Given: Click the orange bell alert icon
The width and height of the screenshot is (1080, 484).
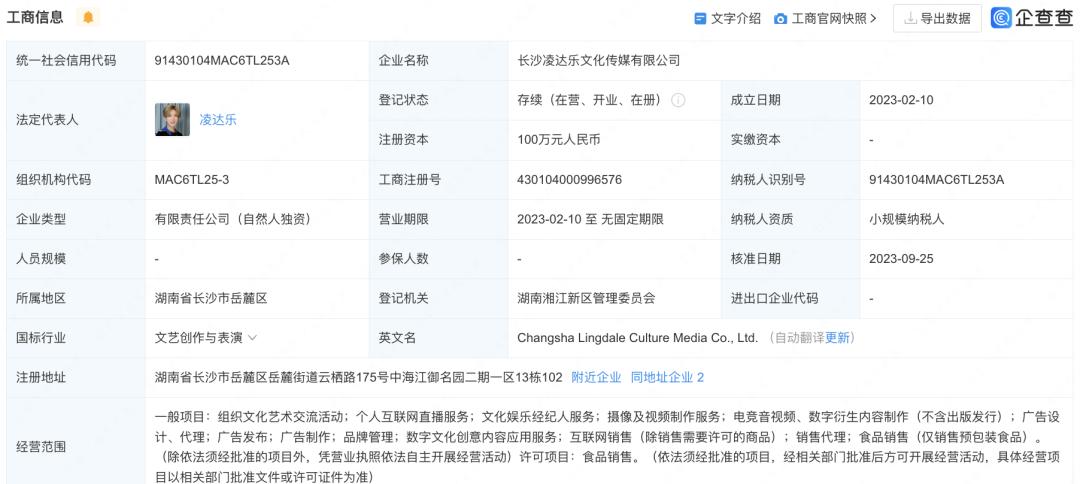Looking at the screenshot, I should click(88, 18).
